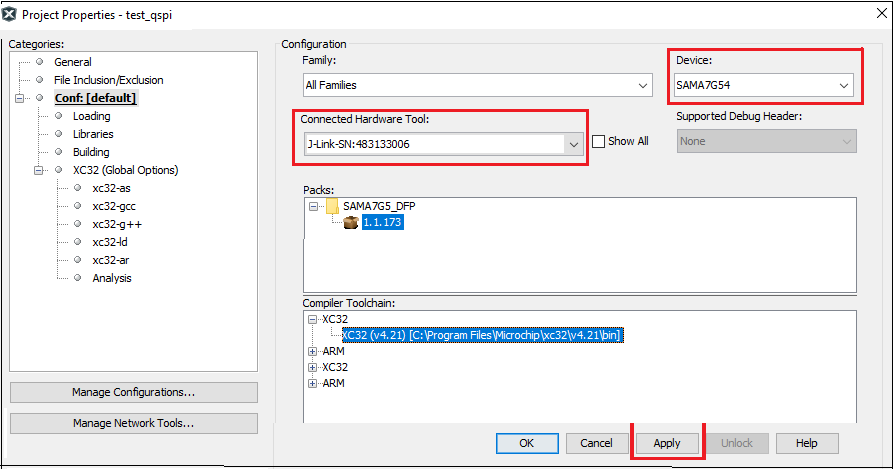Select the General category

tap(72, 62)
